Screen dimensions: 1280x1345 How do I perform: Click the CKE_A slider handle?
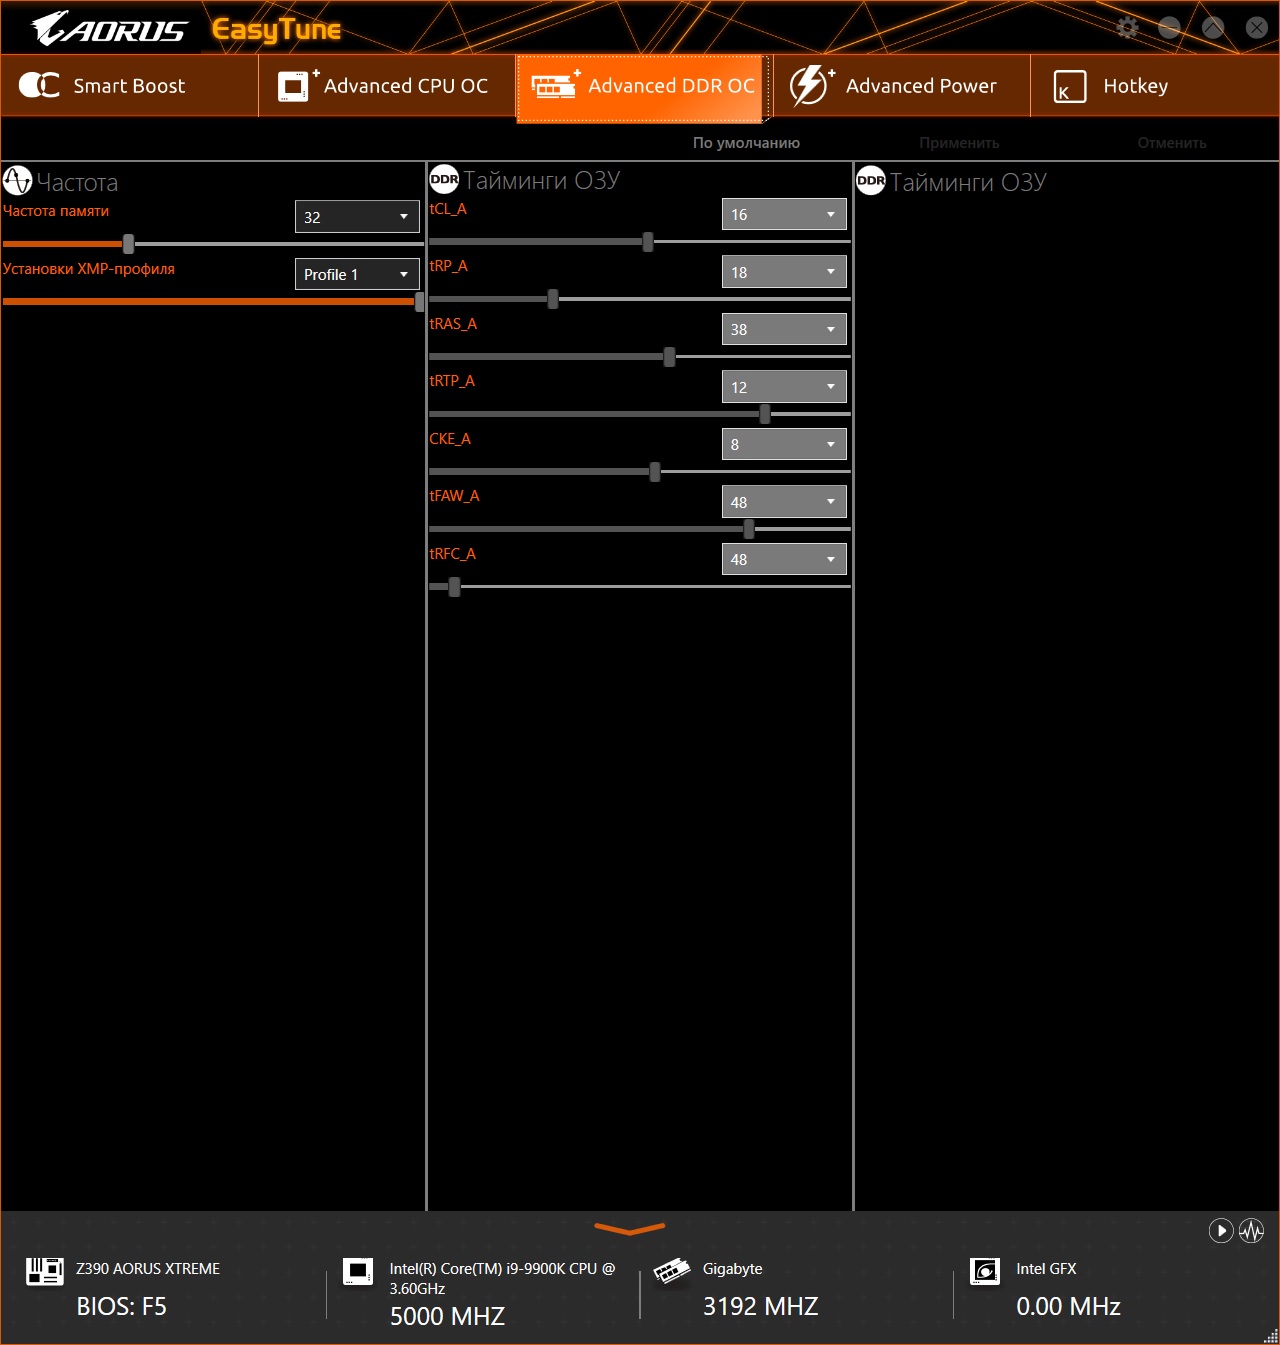click(655, 471)
